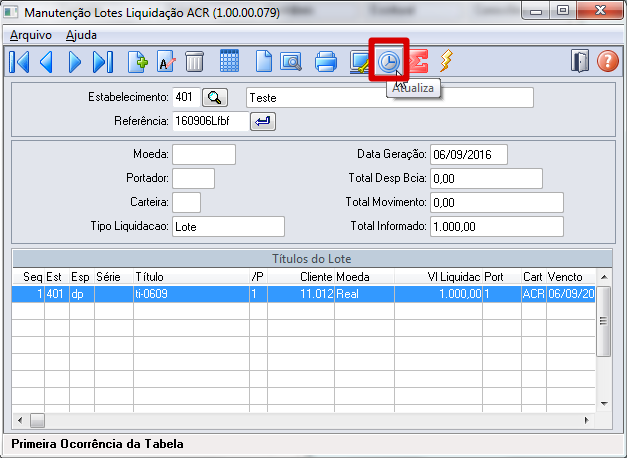Viewport: 627px width, 458px height.
Task: Click horizontal scrollbar left arrow
Action: tap(20, 420)
